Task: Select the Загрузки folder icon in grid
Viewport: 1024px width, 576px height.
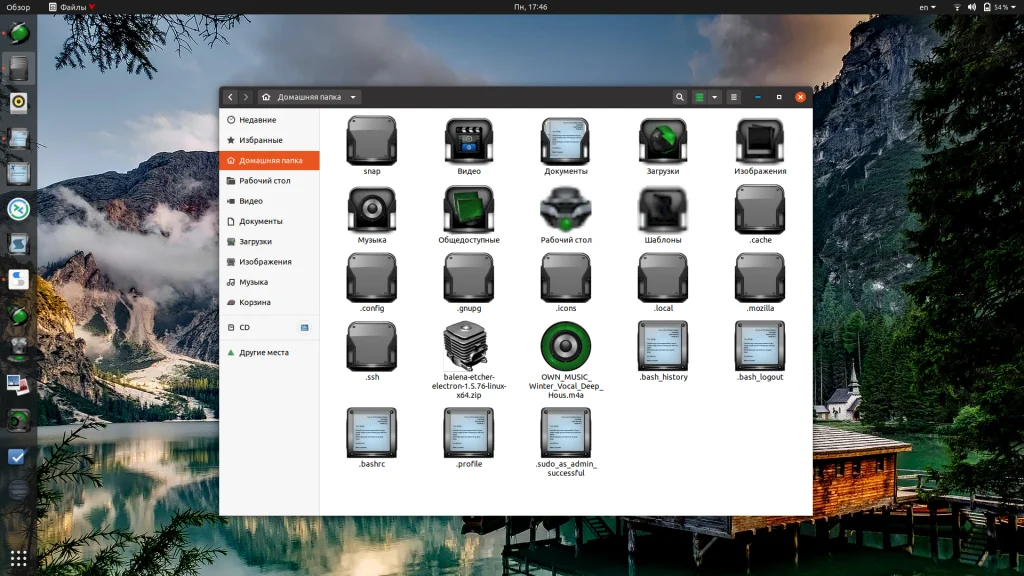Action: pyautogui.click(x=663, y=141)
